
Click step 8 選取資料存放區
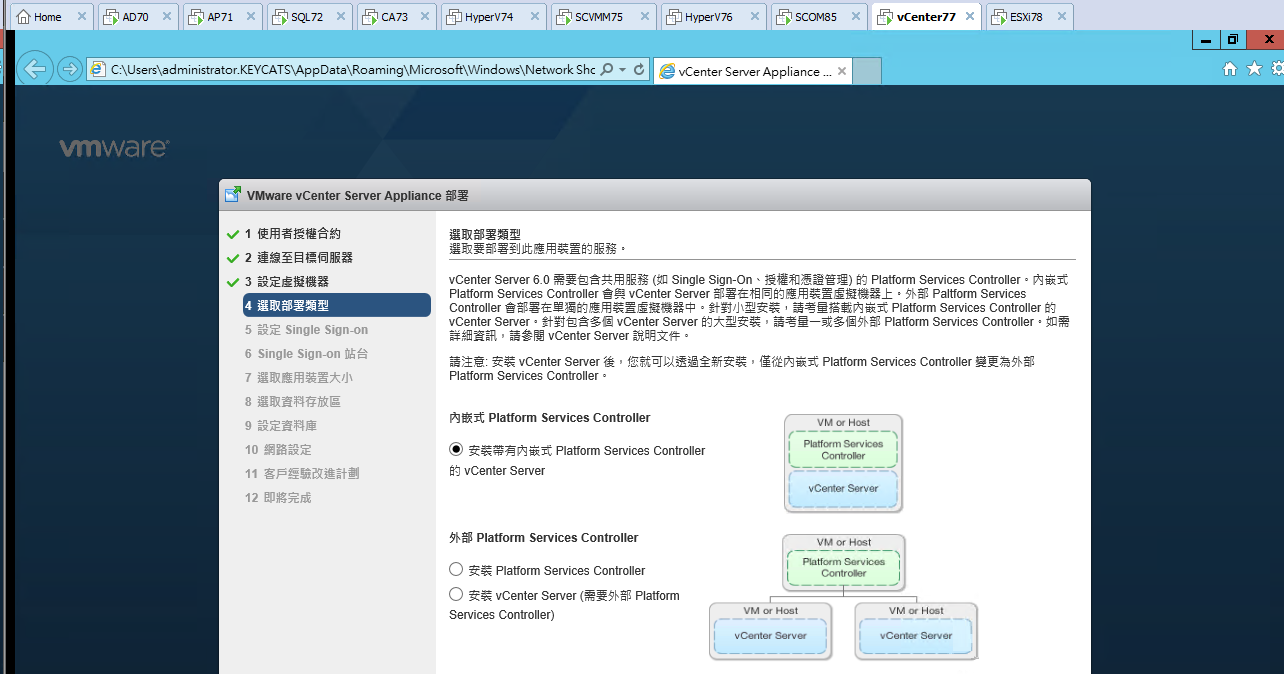(292, 402)
